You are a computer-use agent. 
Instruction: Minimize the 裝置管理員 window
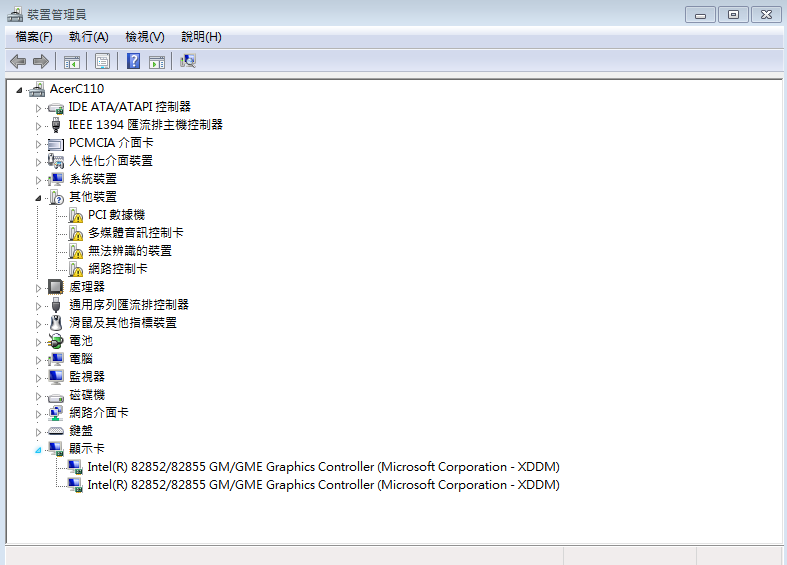tap(701, 15)
